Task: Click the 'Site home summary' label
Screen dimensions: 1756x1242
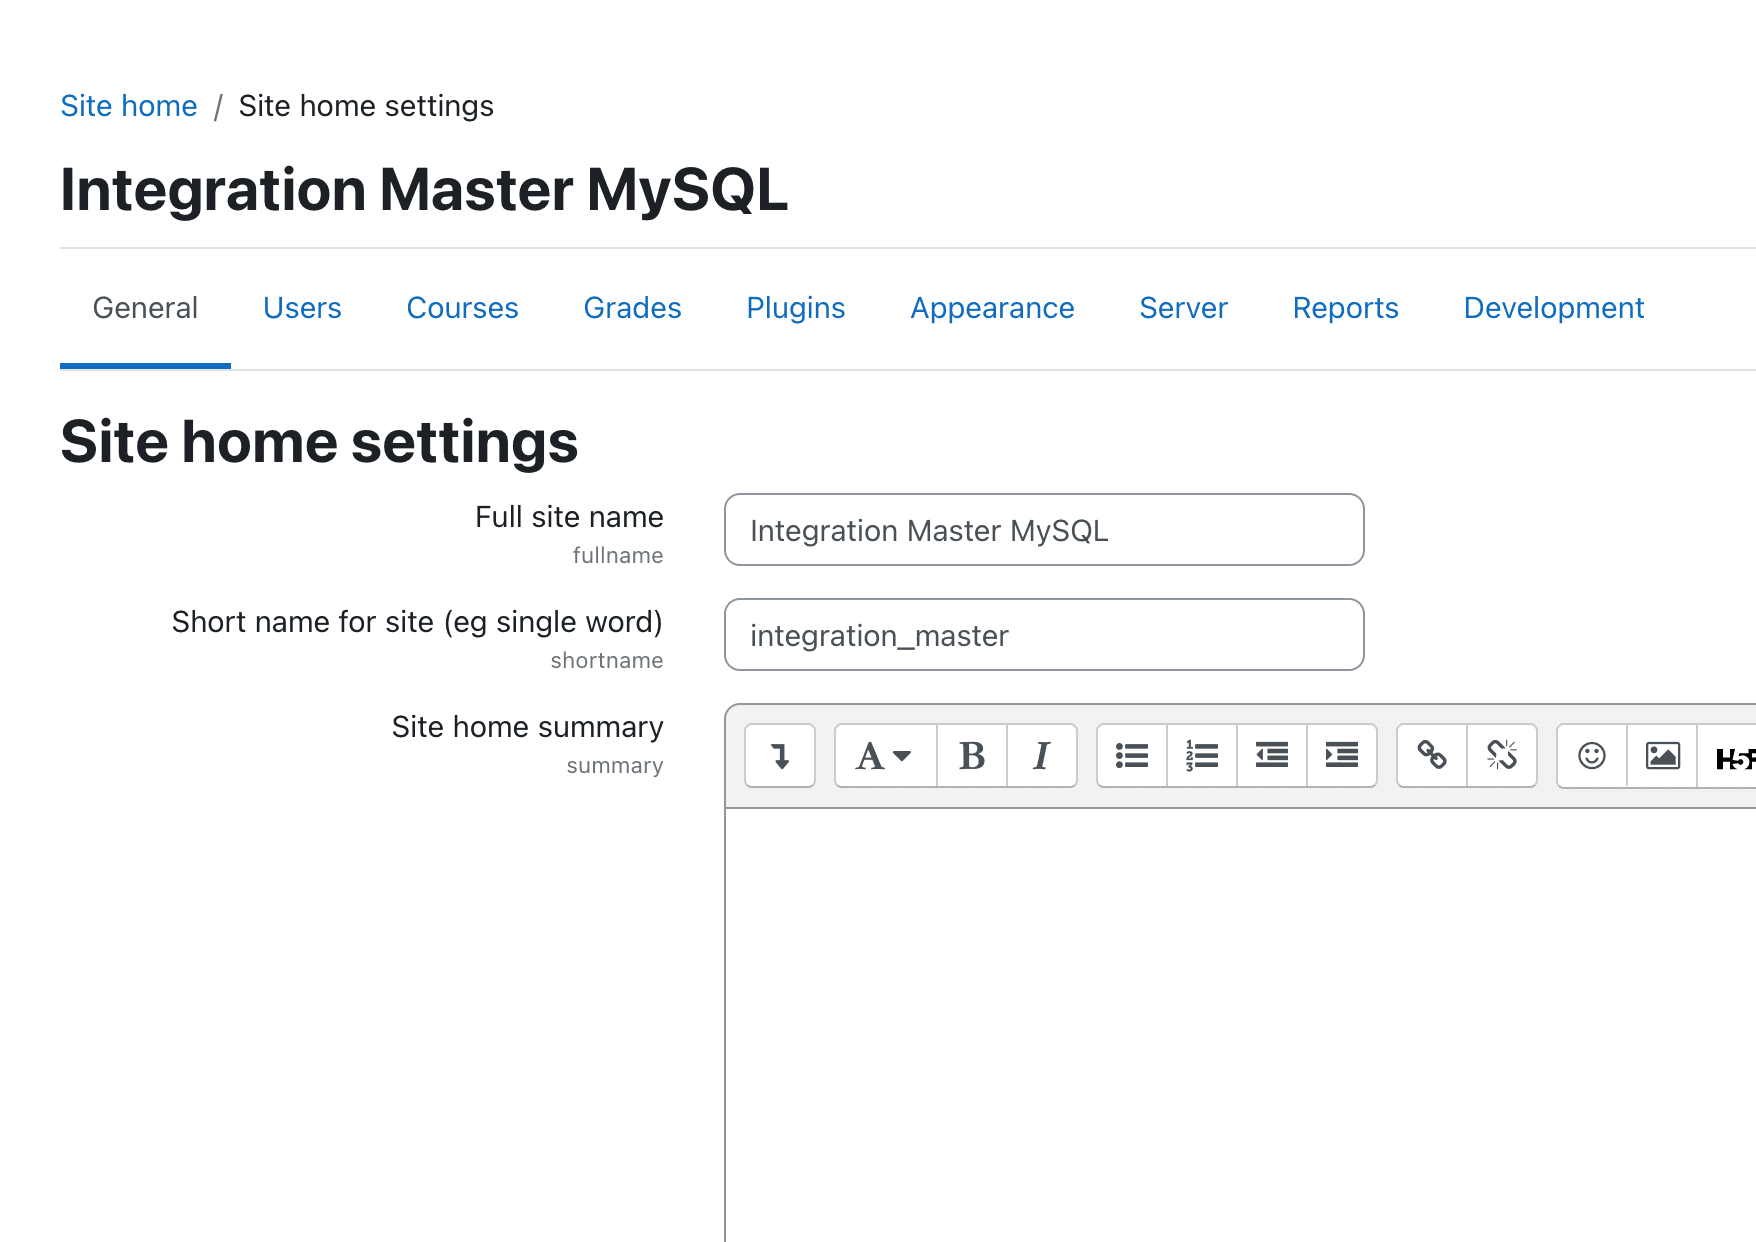Action: tap(527, 727)
